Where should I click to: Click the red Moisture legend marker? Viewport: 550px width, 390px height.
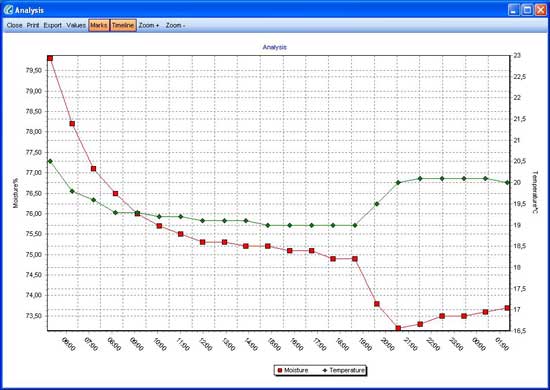tap(280, 370)
